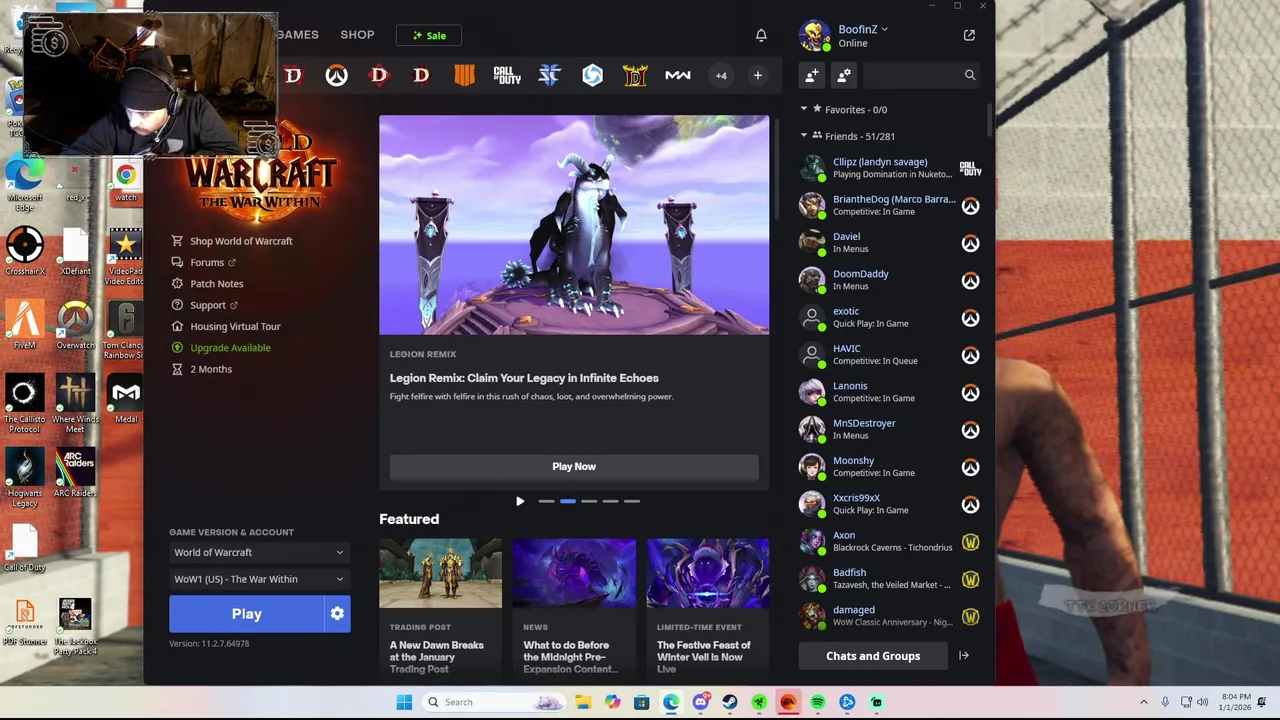The image size is (1280, 720).
Task: Click the Play Now button
Action: click(574, 466)
